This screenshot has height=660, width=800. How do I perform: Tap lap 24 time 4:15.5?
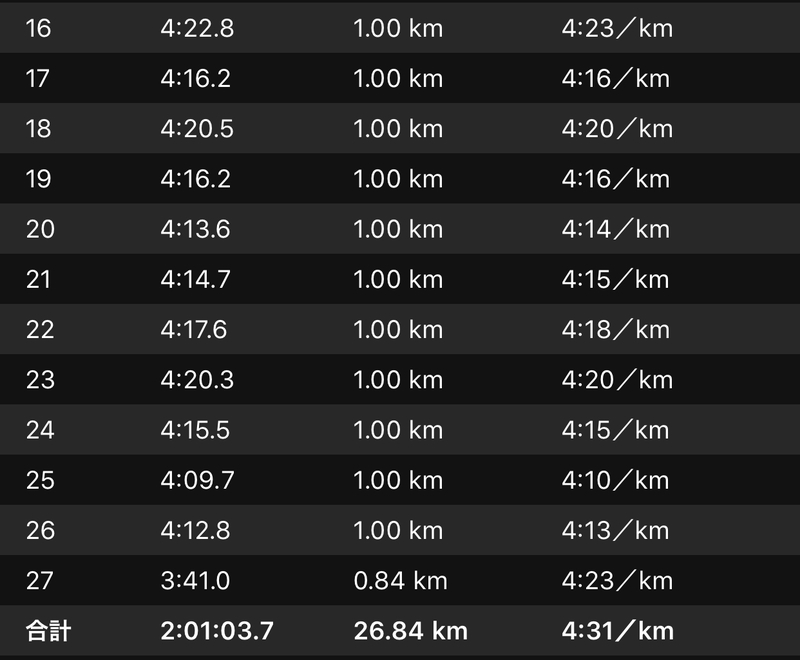(195, 430)
